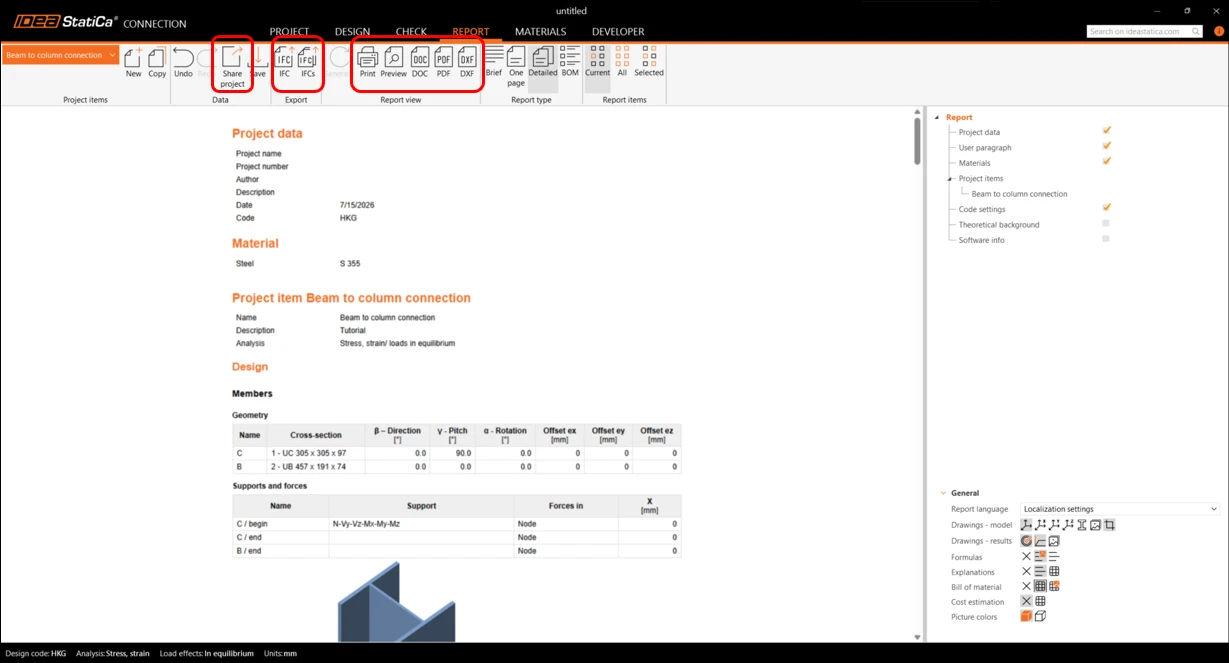The width and height of the screenshot is (1229, 663).
Task: Select picture icon in Drawings - results
Action: [1054, 541]
